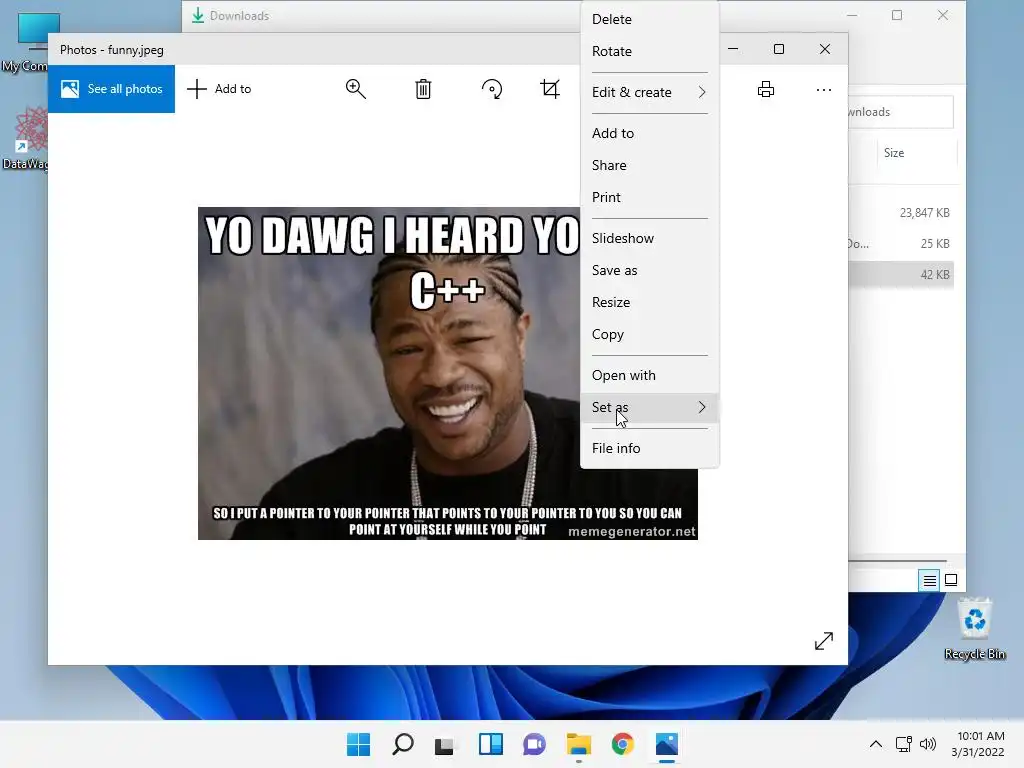Viewport: 1024px width, 768px height.
Task: Choose Open with in the context menu
Action: (x=649, y=376)
